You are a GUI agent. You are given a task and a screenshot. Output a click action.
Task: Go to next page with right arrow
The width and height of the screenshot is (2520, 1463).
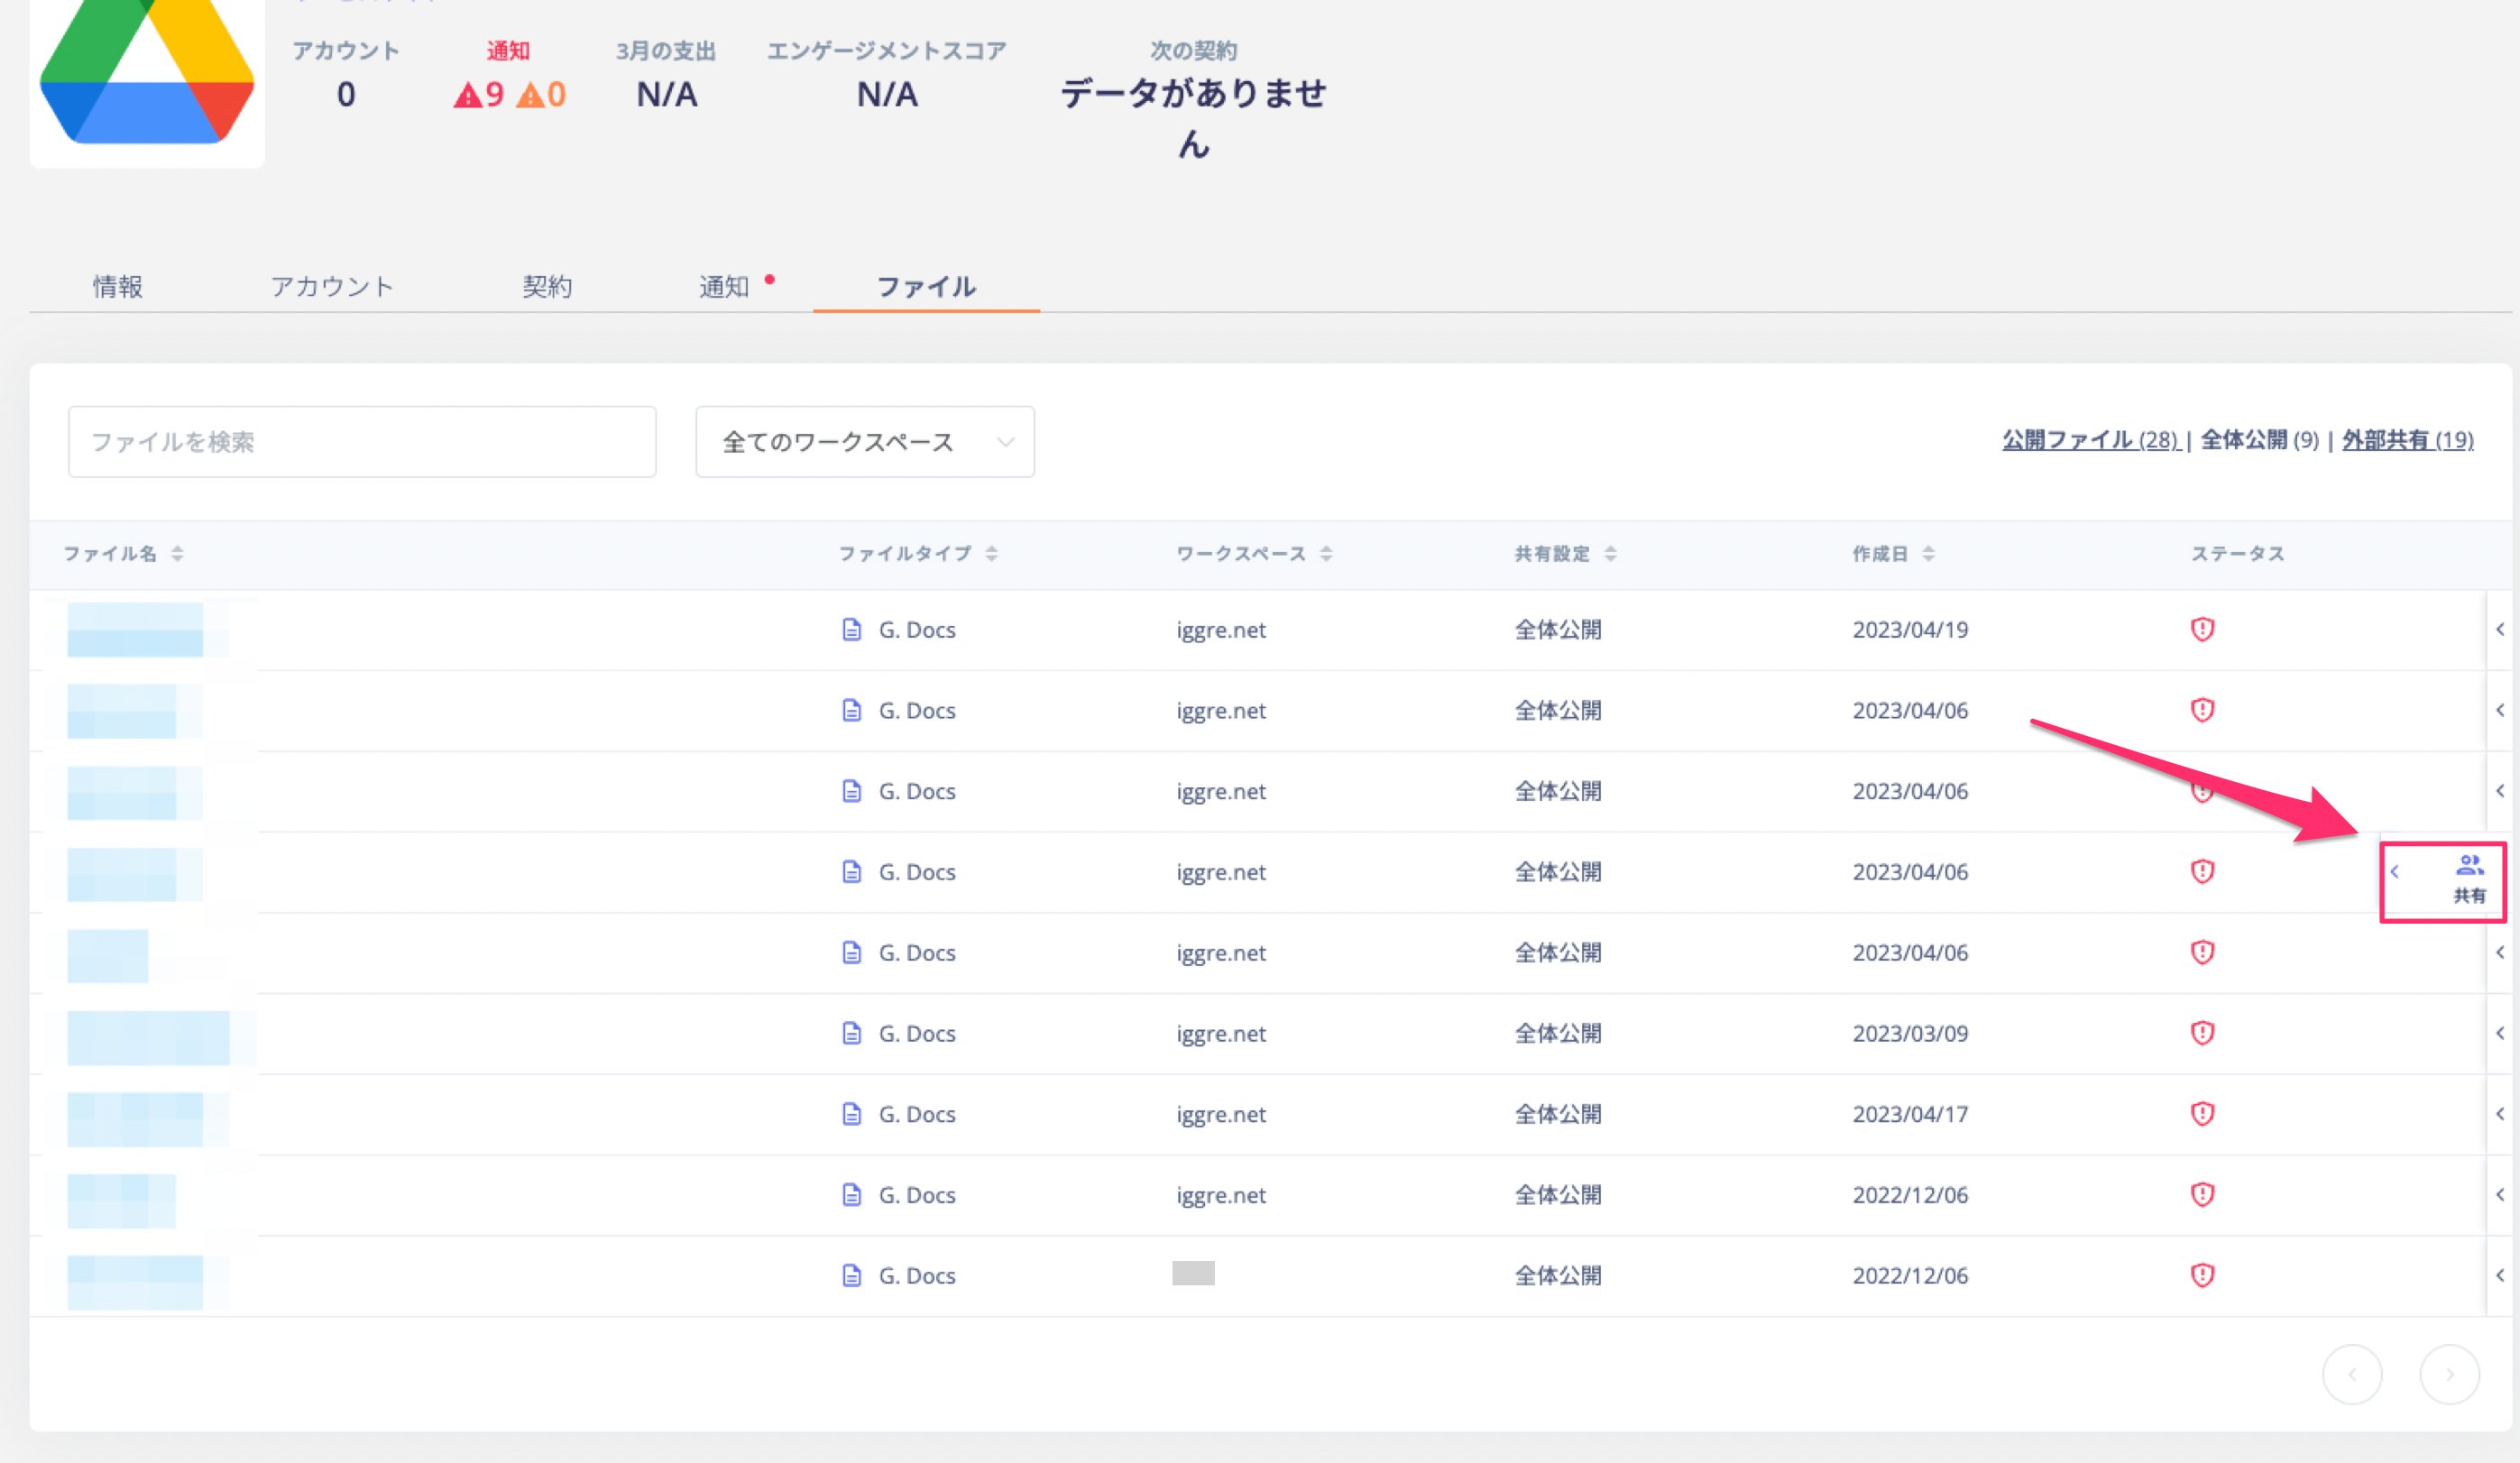click(2449, 1375)
